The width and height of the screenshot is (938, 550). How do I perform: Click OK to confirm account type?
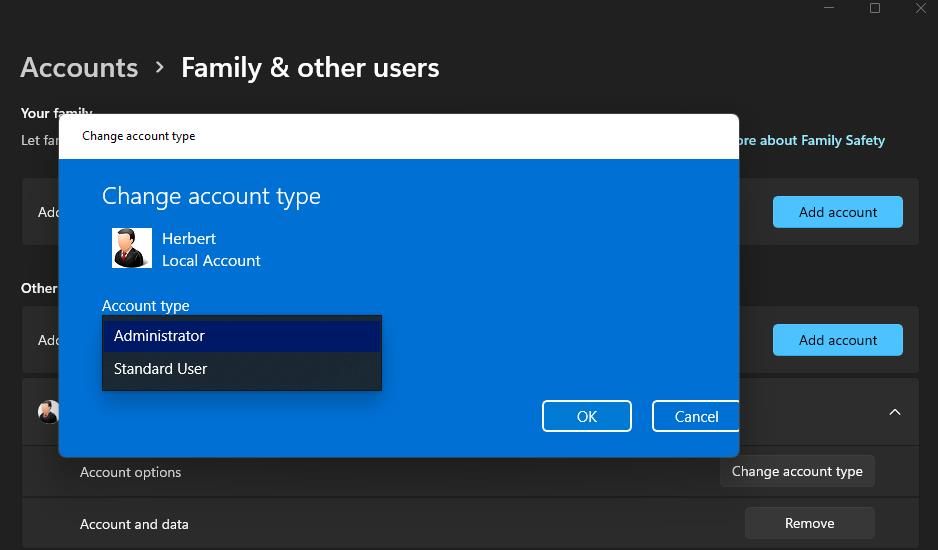tap(586, 416)
